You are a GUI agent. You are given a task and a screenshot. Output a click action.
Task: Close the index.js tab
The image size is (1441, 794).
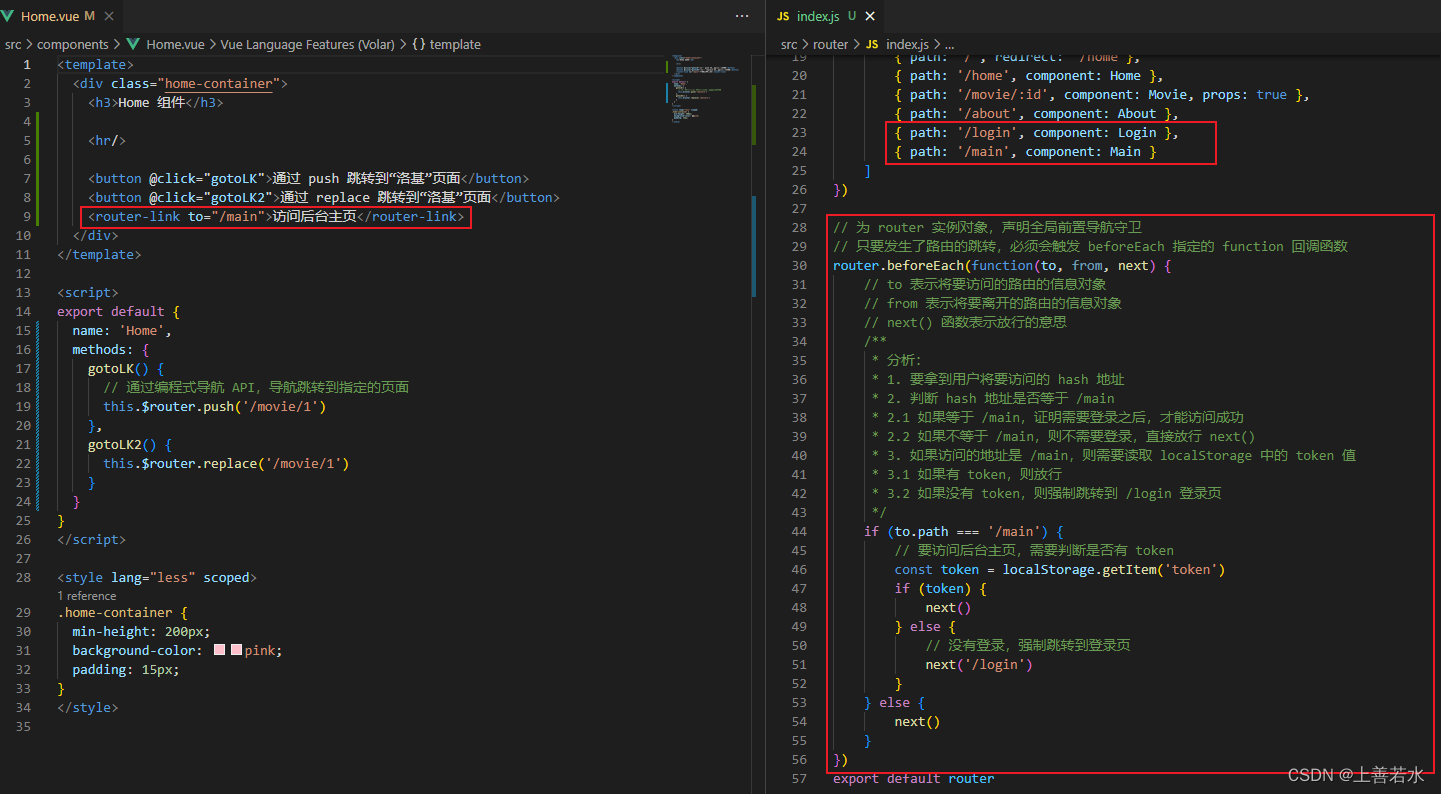tap(870, 16)
